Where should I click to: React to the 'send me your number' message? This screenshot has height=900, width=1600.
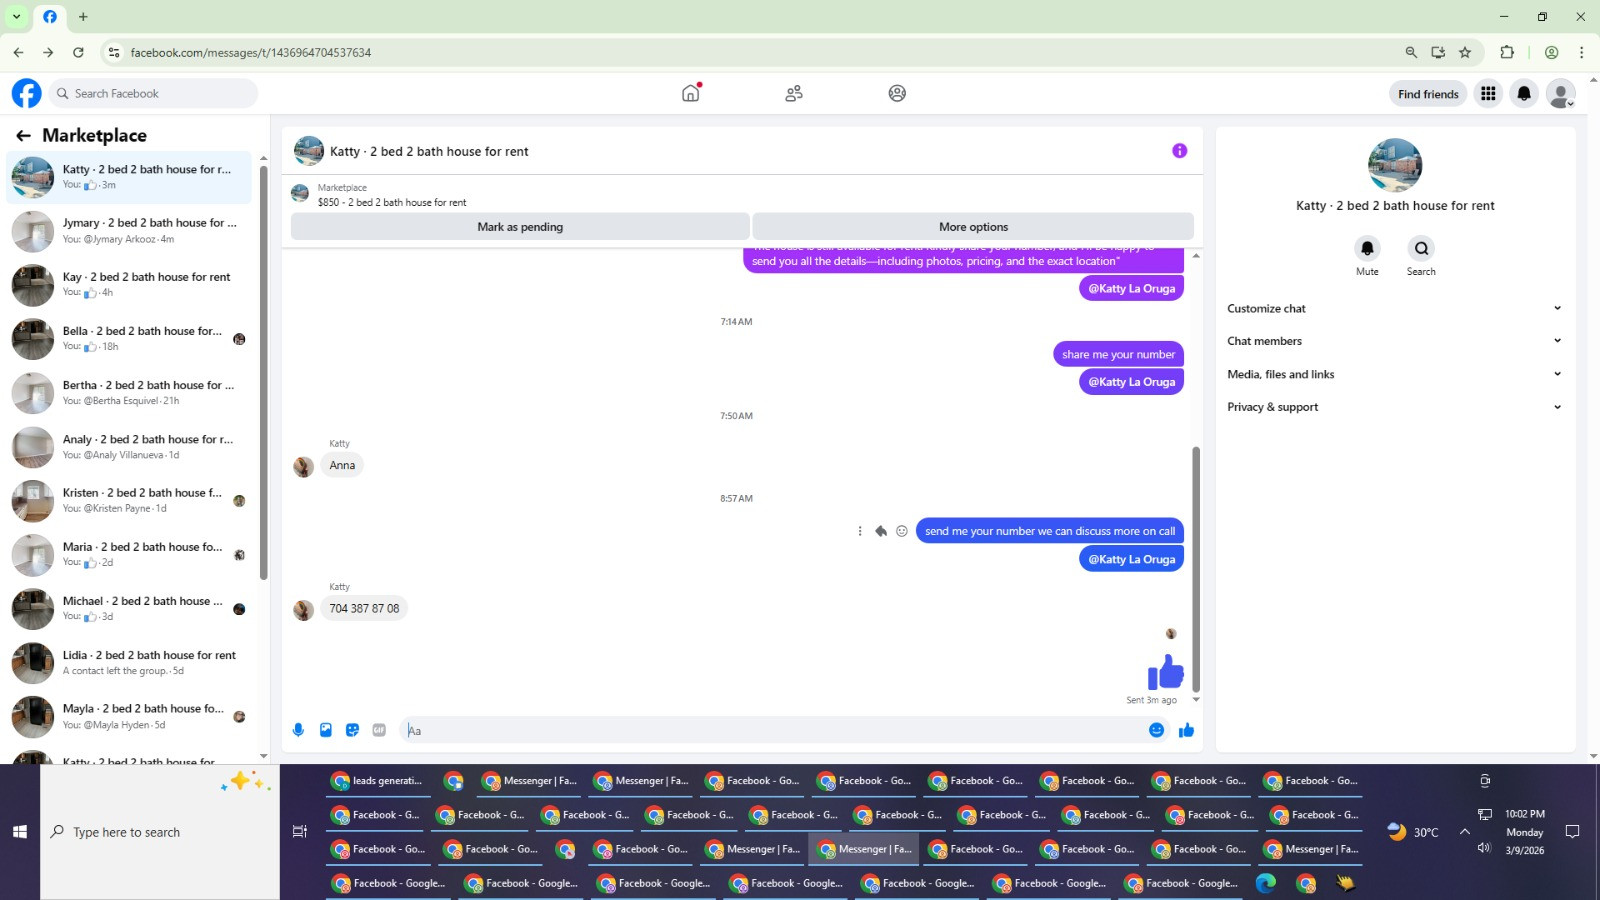(902, 531)
